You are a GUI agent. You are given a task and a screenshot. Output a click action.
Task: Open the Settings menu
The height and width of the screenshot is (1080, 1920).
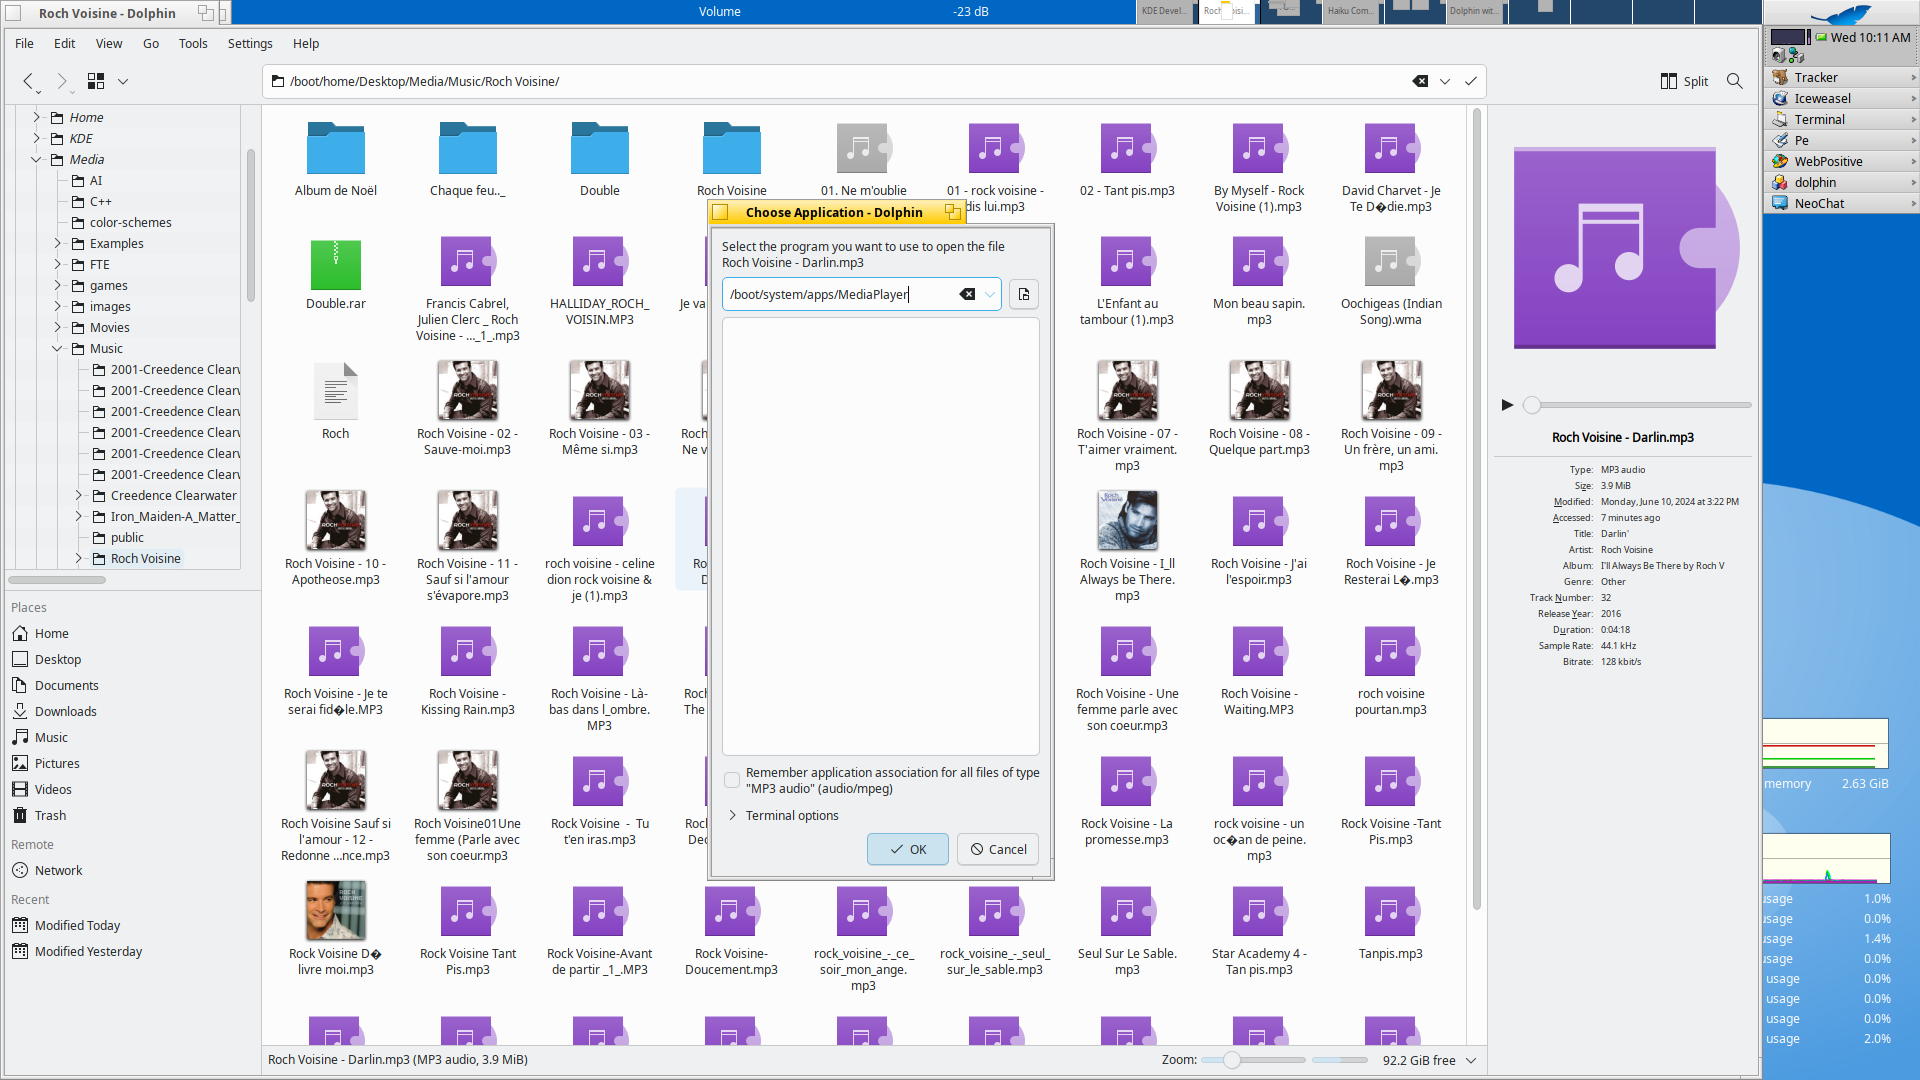[x=250, y=43]
